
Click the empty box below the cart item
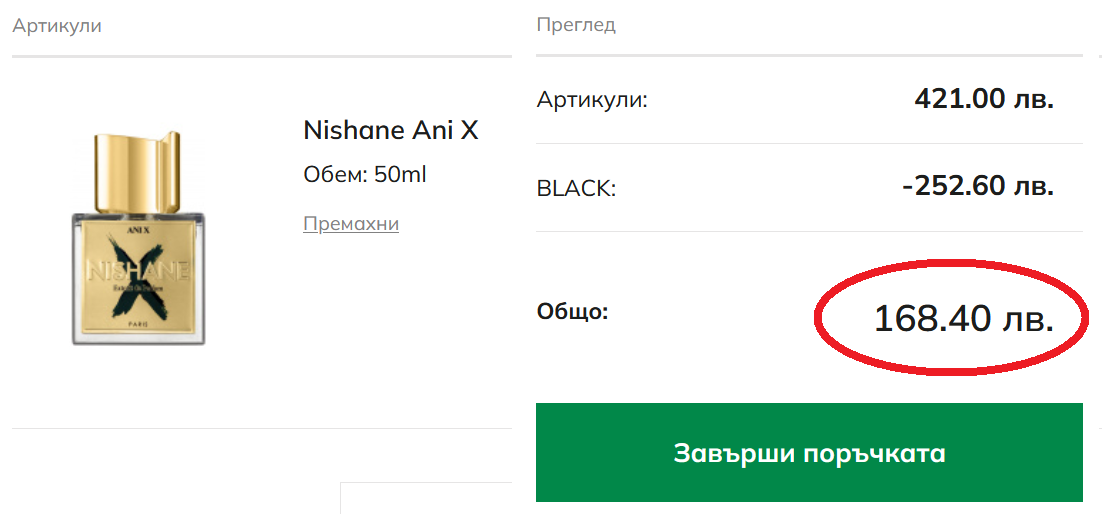tap(425, 498)
